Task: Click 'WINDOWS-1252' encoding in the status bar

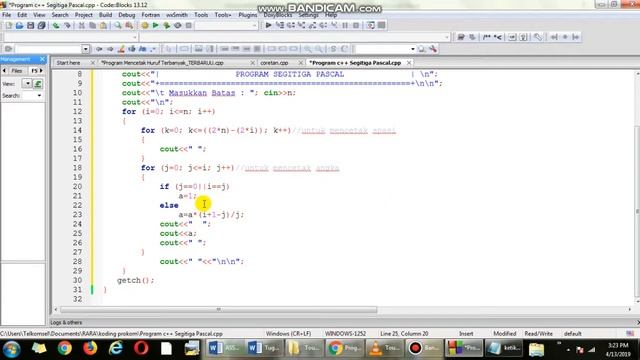Action: pos(345,333)
